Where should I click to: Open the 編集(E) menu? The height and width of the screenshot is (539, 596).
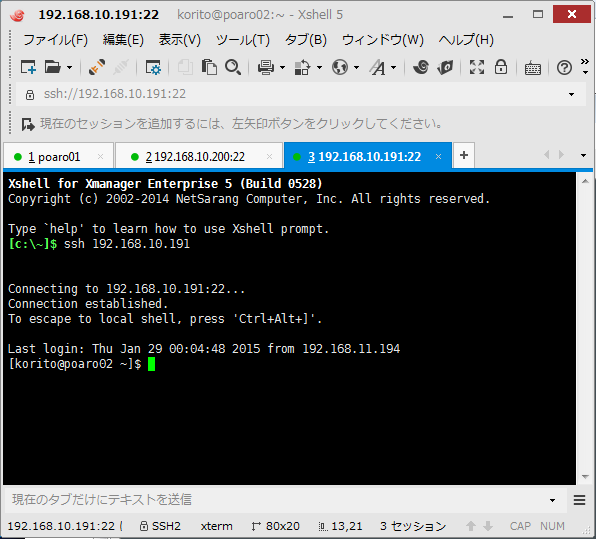123,40
